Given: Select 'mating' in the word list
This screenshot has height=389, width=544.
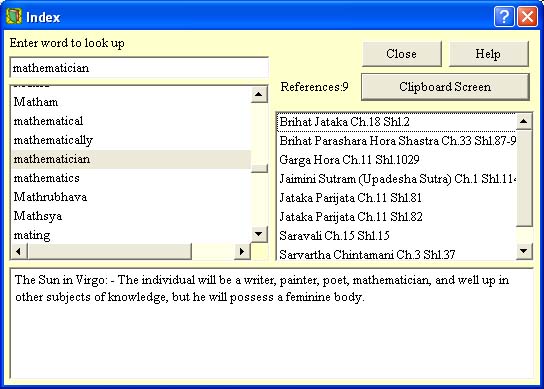Looking at the screenshot, I should tap(131, 235).
